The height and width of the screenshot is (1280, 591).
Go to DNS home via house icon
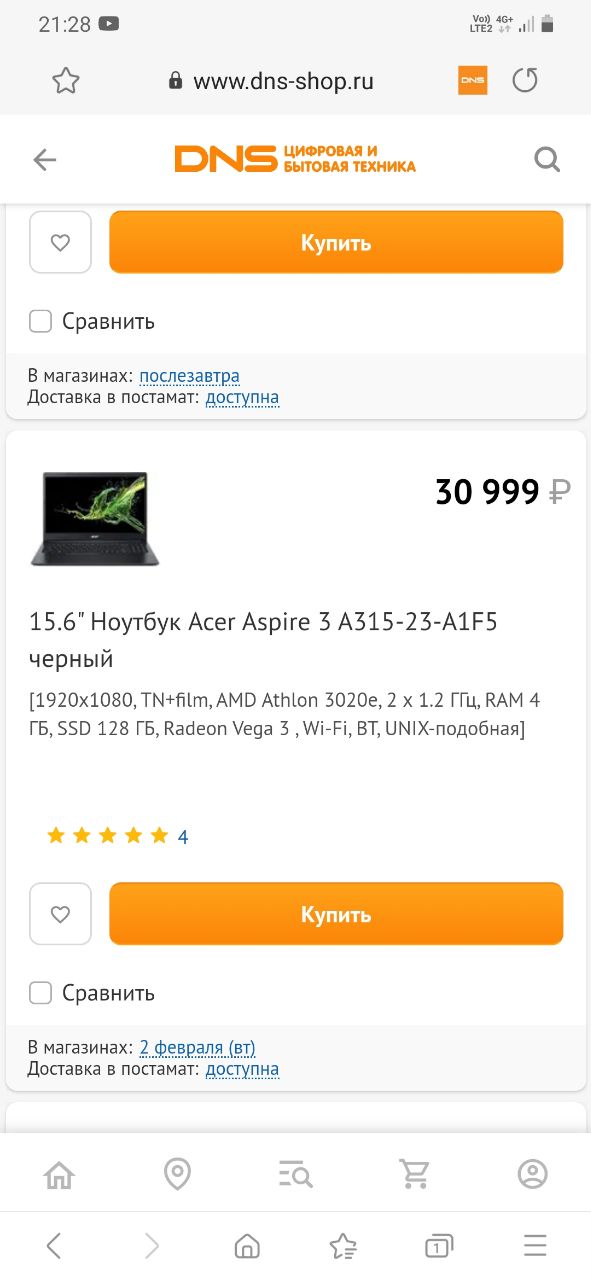click(59, 1173)
